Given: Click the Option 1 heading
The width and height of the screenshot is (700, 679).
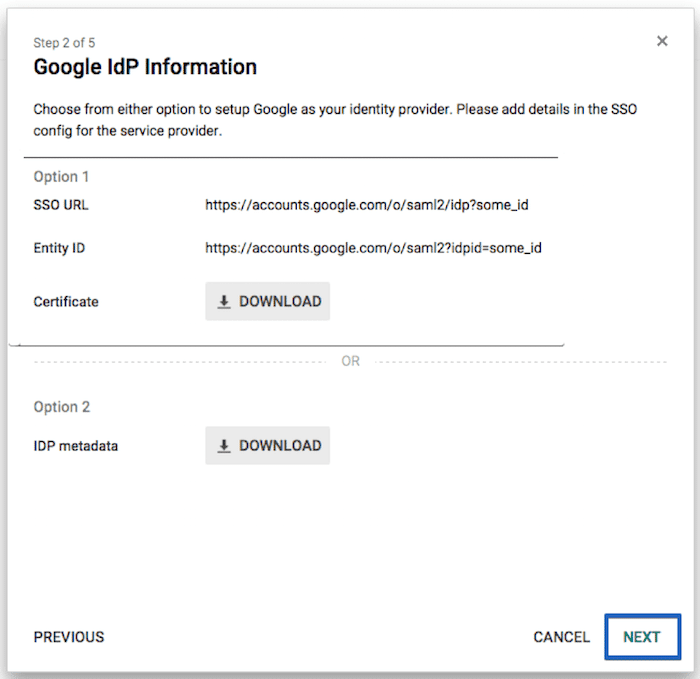Looking at the screenshot, I should click(x=61, y=177).
